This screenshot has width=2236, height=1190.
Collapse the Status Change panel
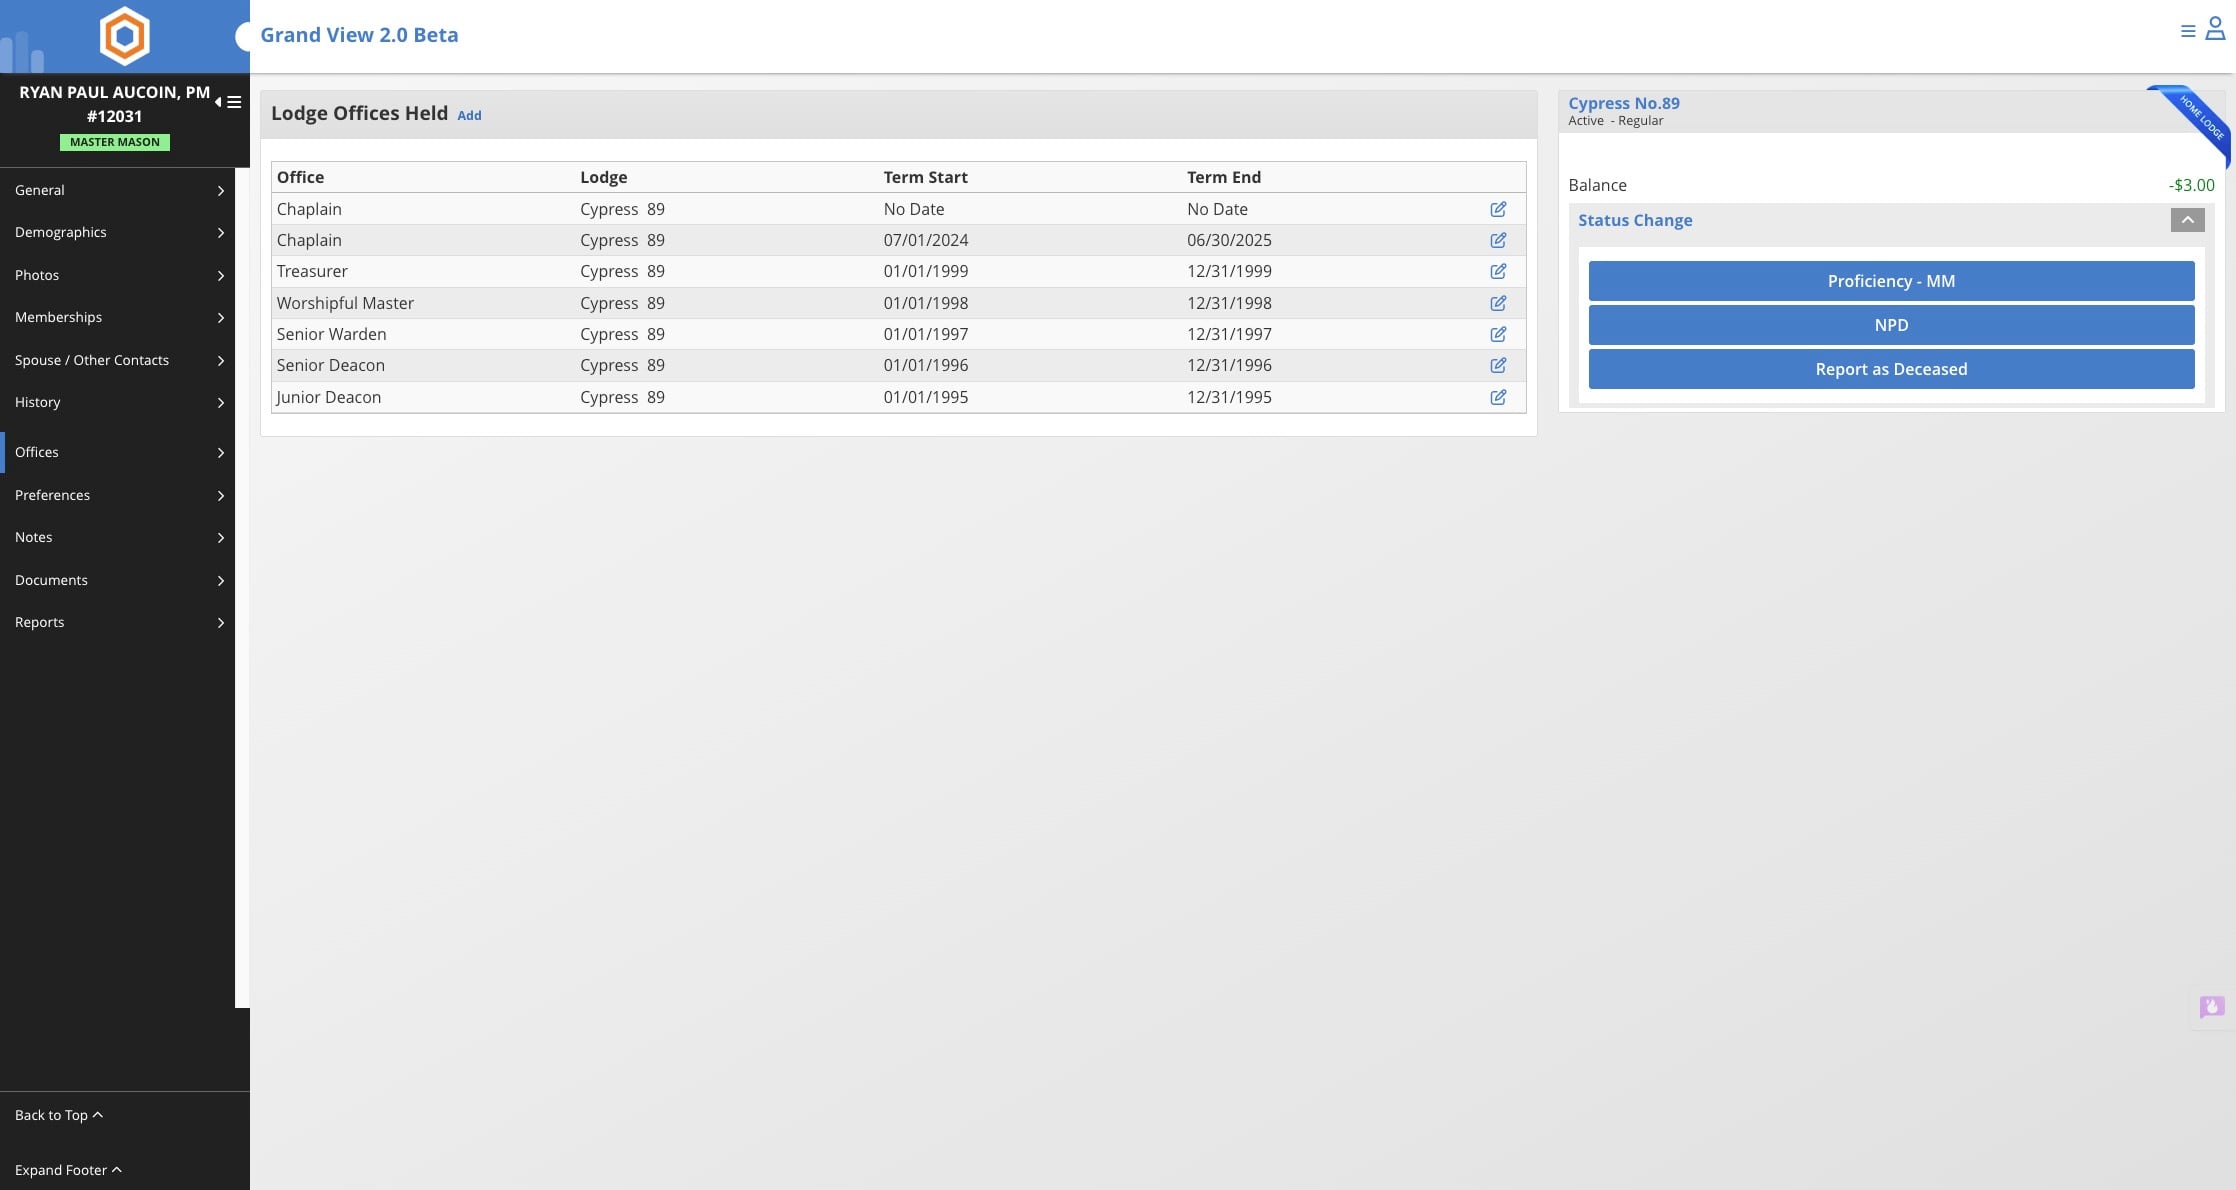click(2187, 220)
